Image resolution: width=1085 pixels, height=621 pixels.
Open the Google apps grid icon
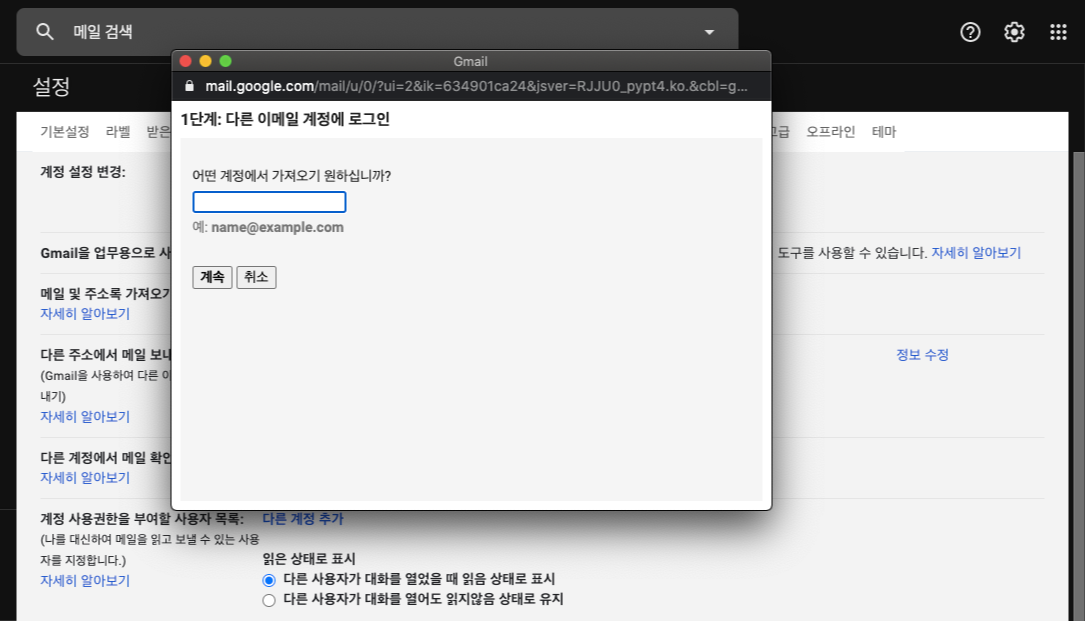(x=1058, y=32)
